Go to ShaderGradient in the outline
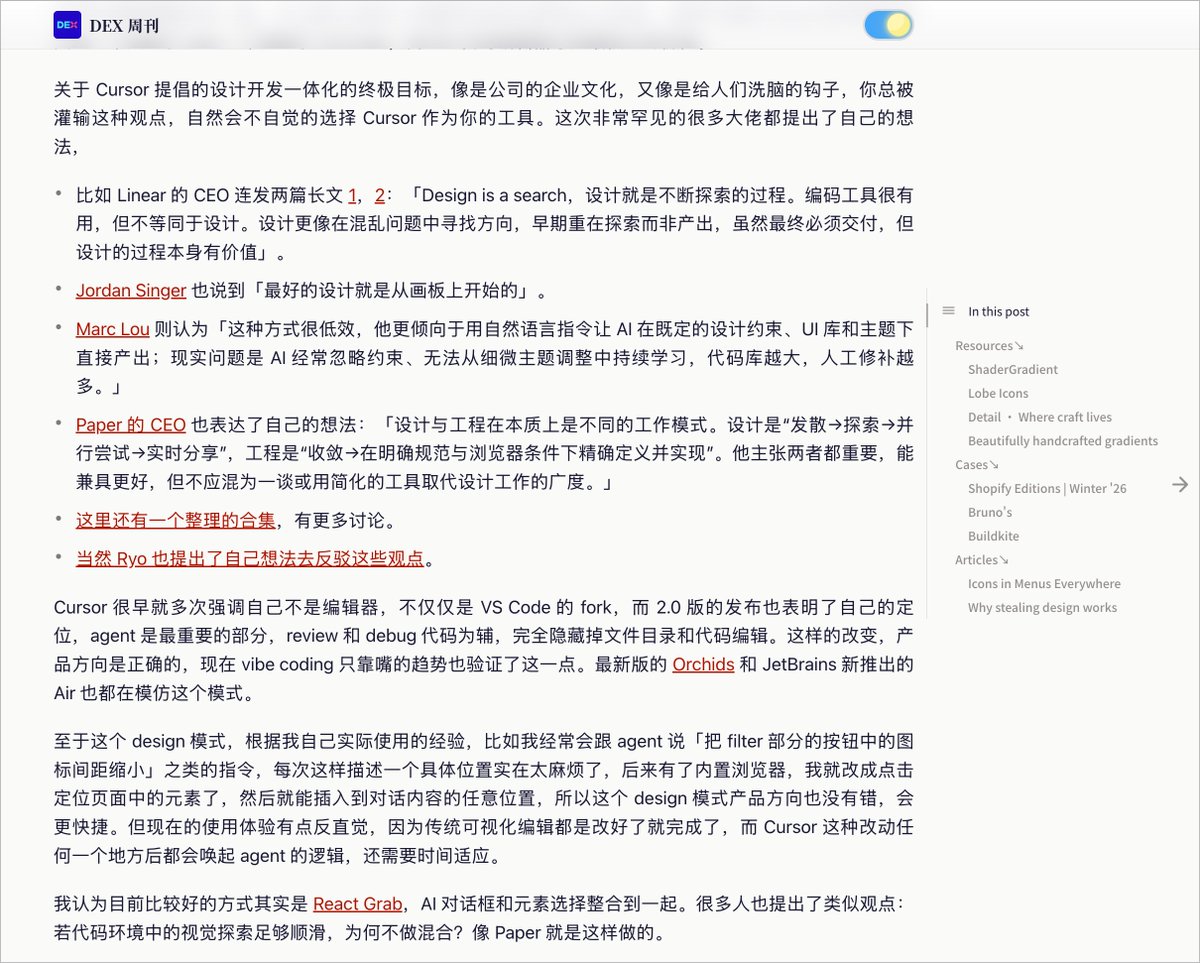 point(1012,370)
